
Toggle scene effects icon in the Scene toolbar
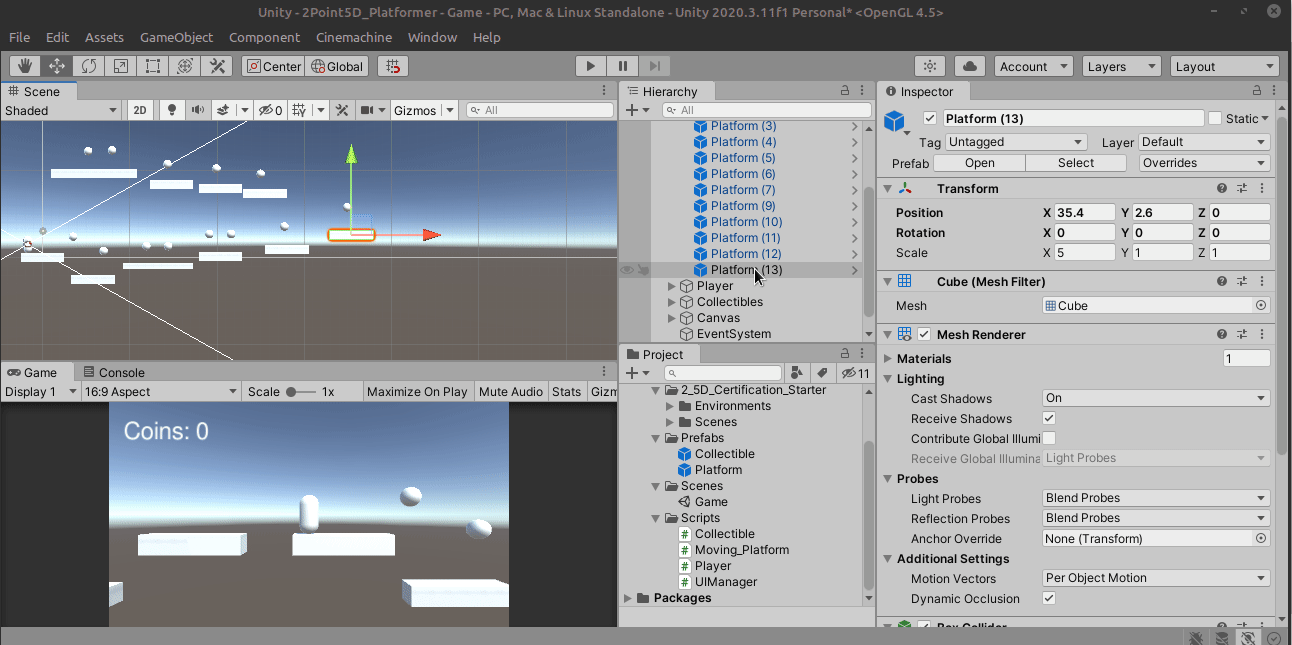click(223, 110)
